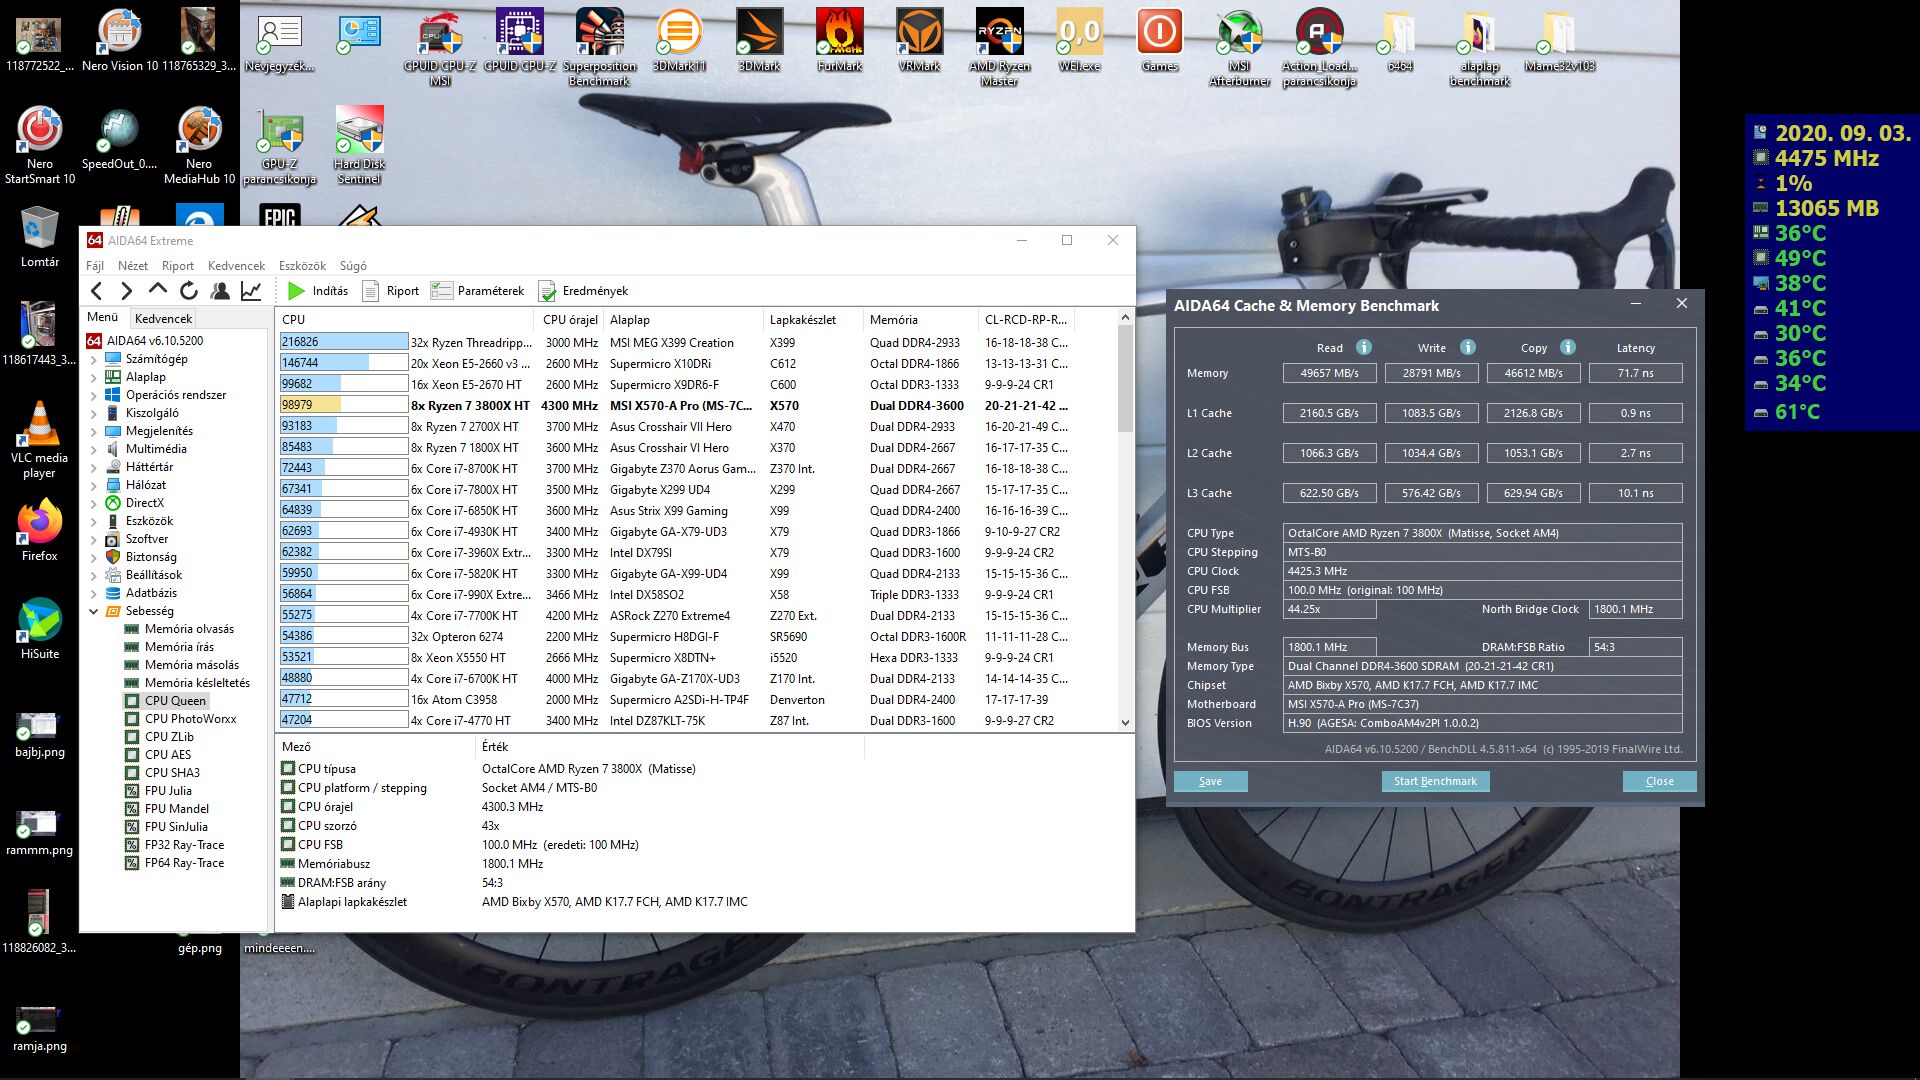Open the Superposition Benchmark desktop icon
This screenshot has width=1920, height=1080.
tap(600, 46)
